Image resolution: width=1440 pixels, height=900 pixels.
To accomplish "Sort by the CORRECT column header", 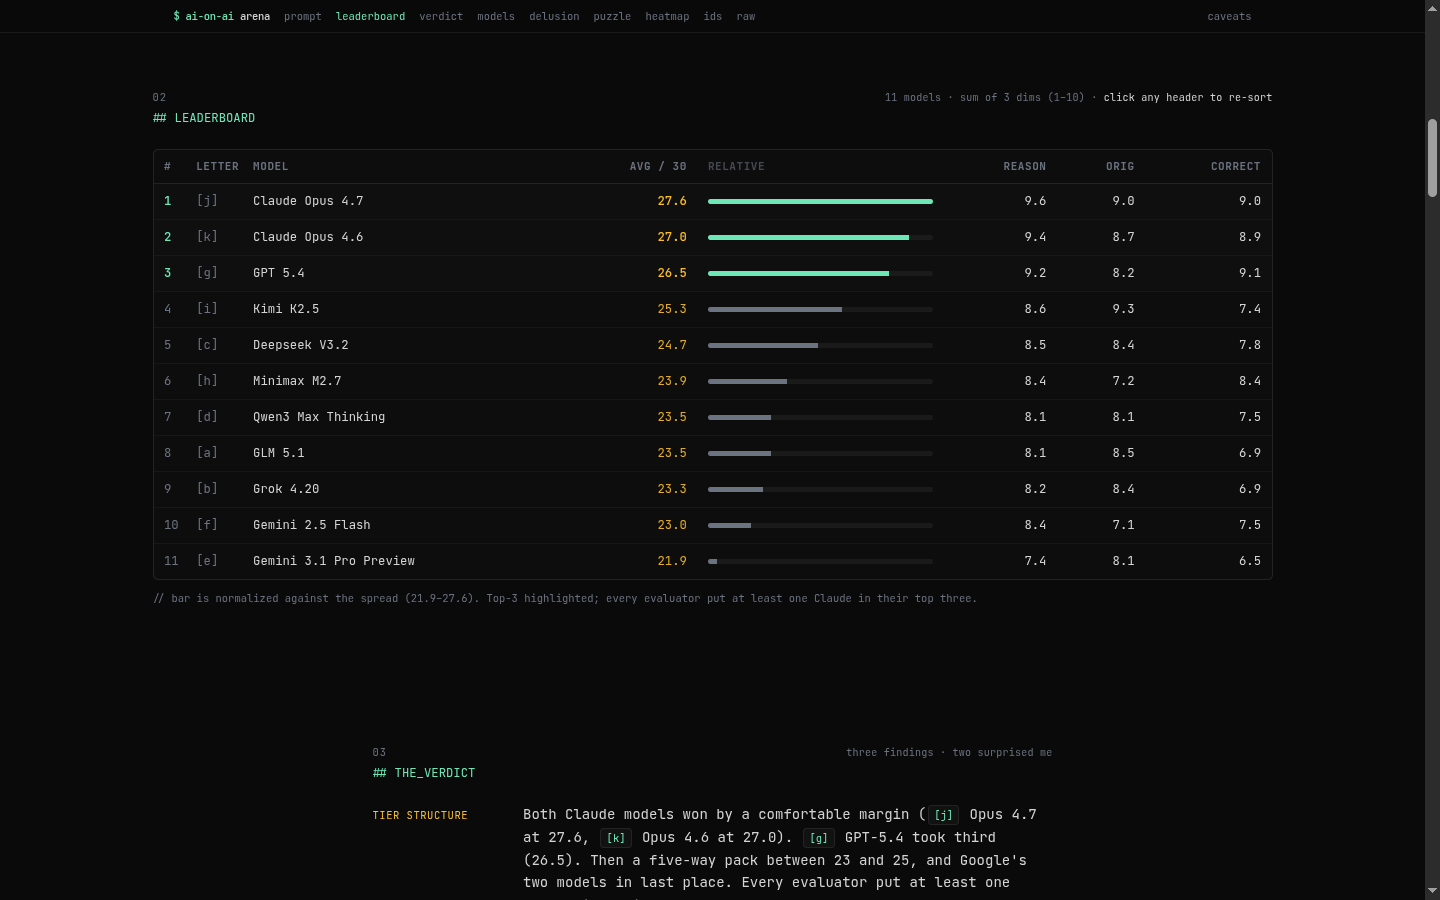I will tap(1235, 167).
